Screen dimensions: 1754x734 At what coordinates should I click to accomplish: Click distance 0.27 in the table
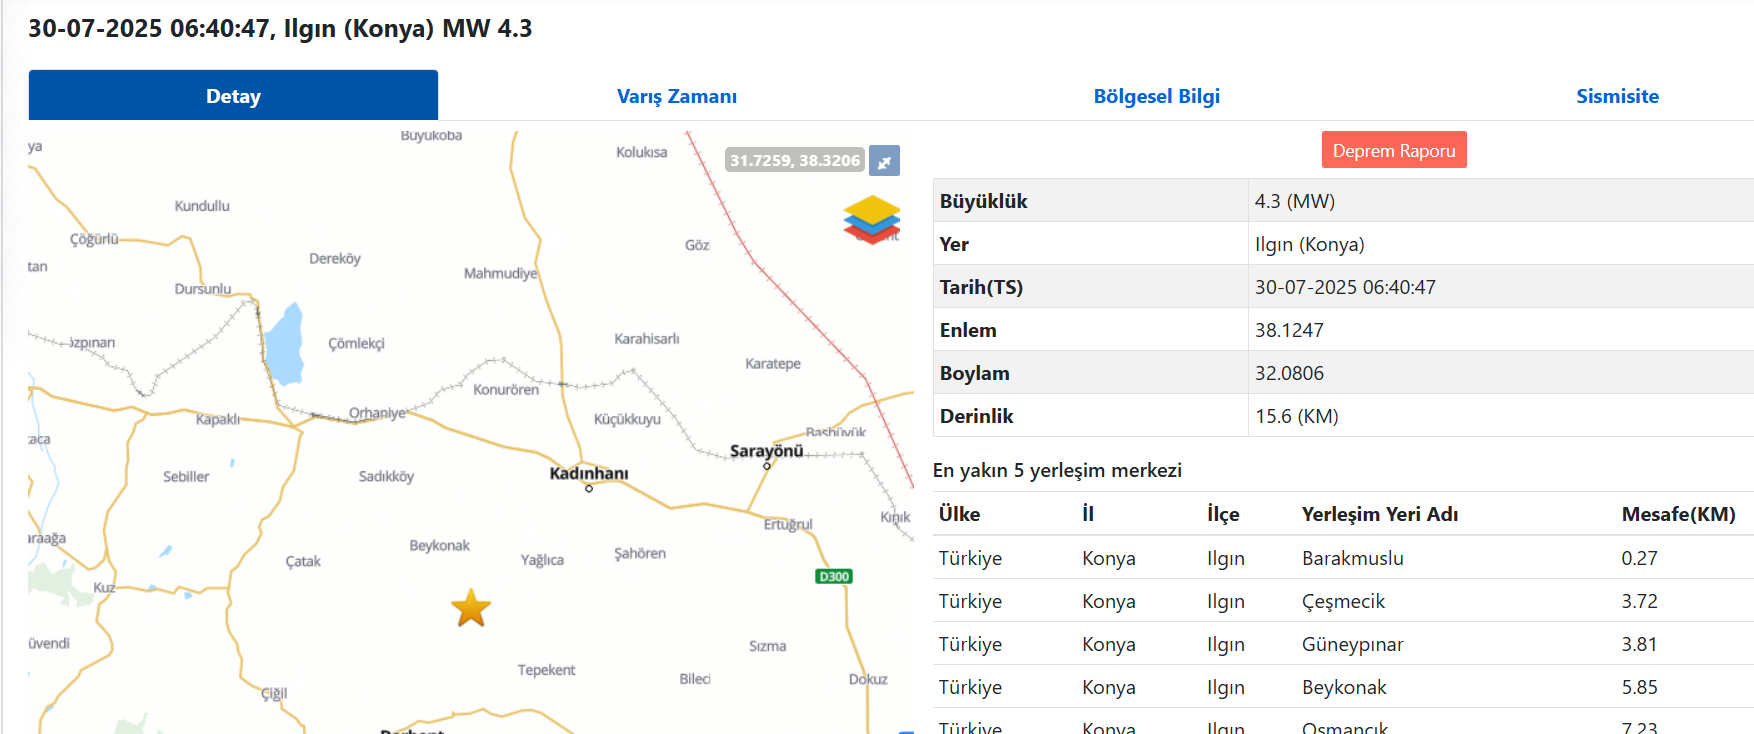tap(1639, 558)
